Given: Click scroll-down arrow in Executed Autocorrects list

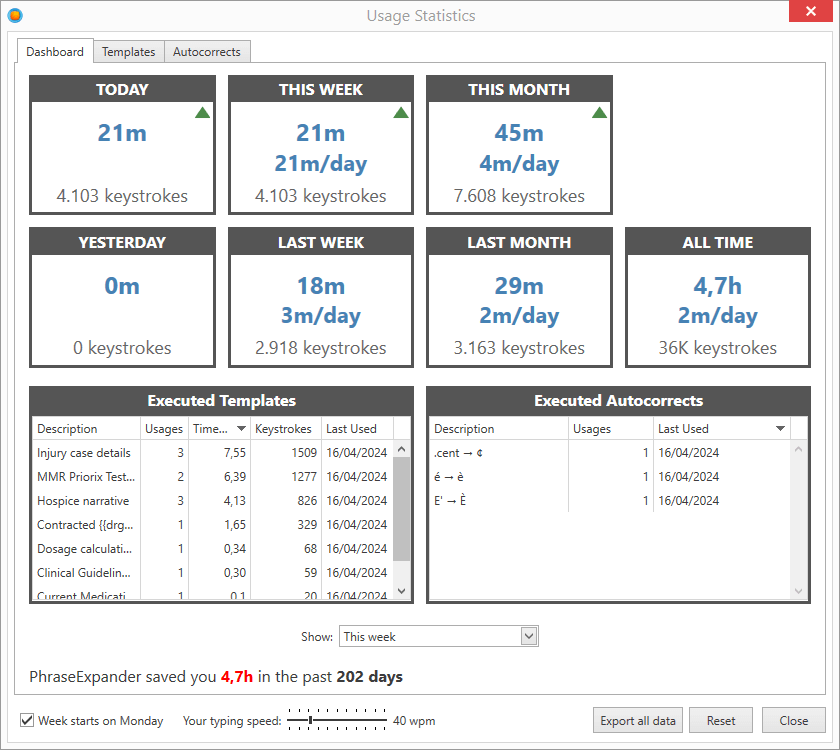Looking at the screenshot, I should [x=798, y=591].
